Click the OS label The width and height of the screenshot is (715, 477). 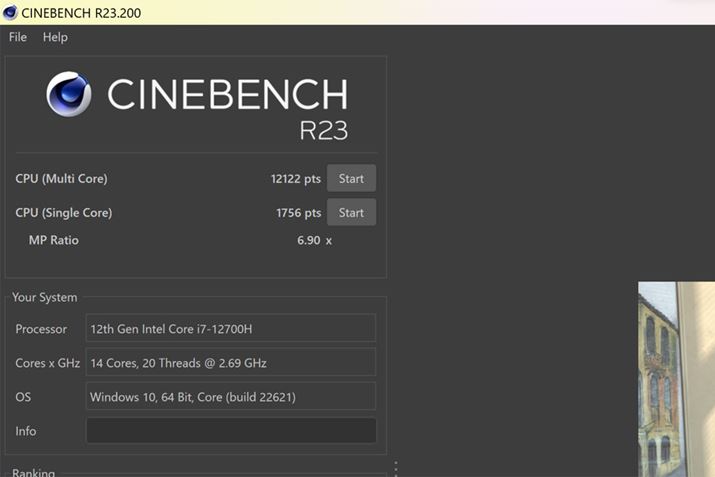point(23,397)
